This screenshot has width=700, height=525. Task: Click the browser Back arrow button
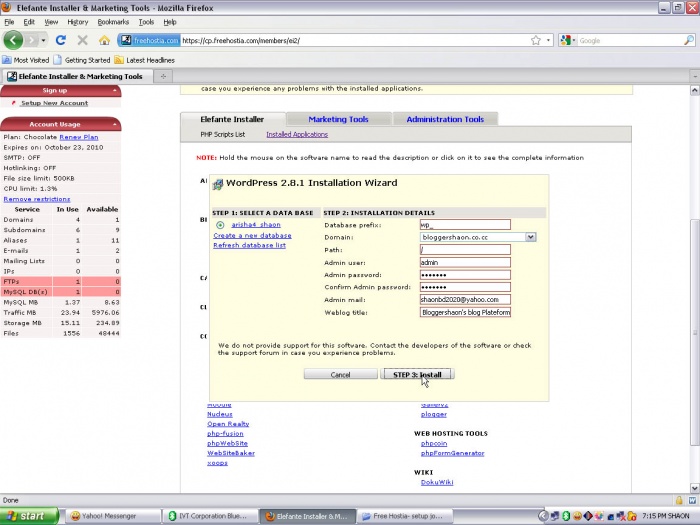[13, 40]
